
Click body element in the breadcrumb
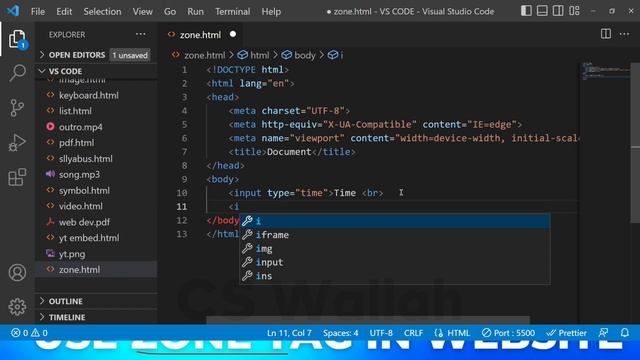304,55
